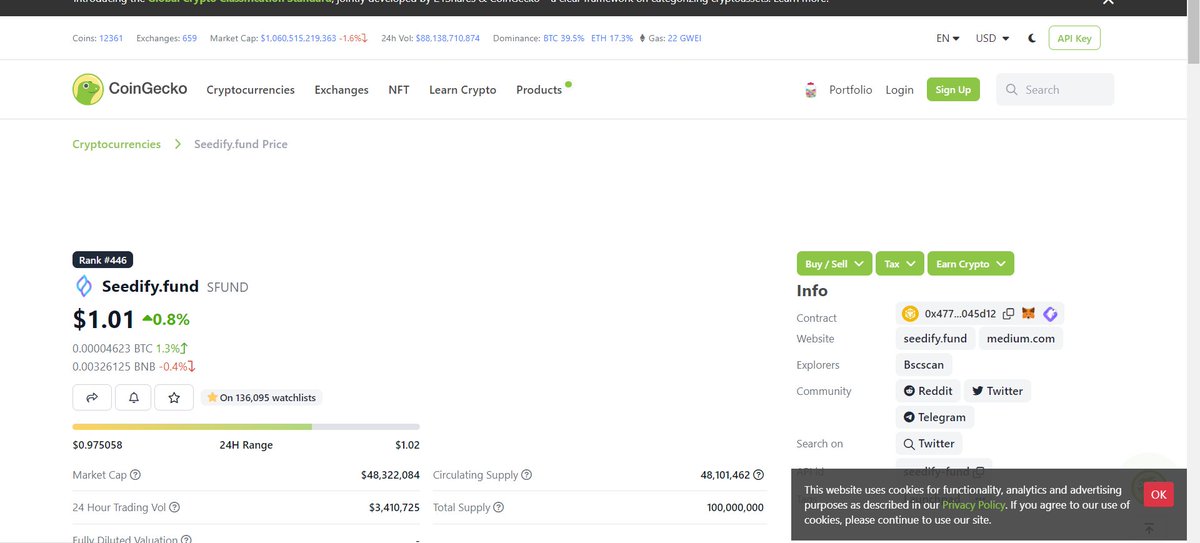Open the Privacy Policy link

click(x=973, y=505)
